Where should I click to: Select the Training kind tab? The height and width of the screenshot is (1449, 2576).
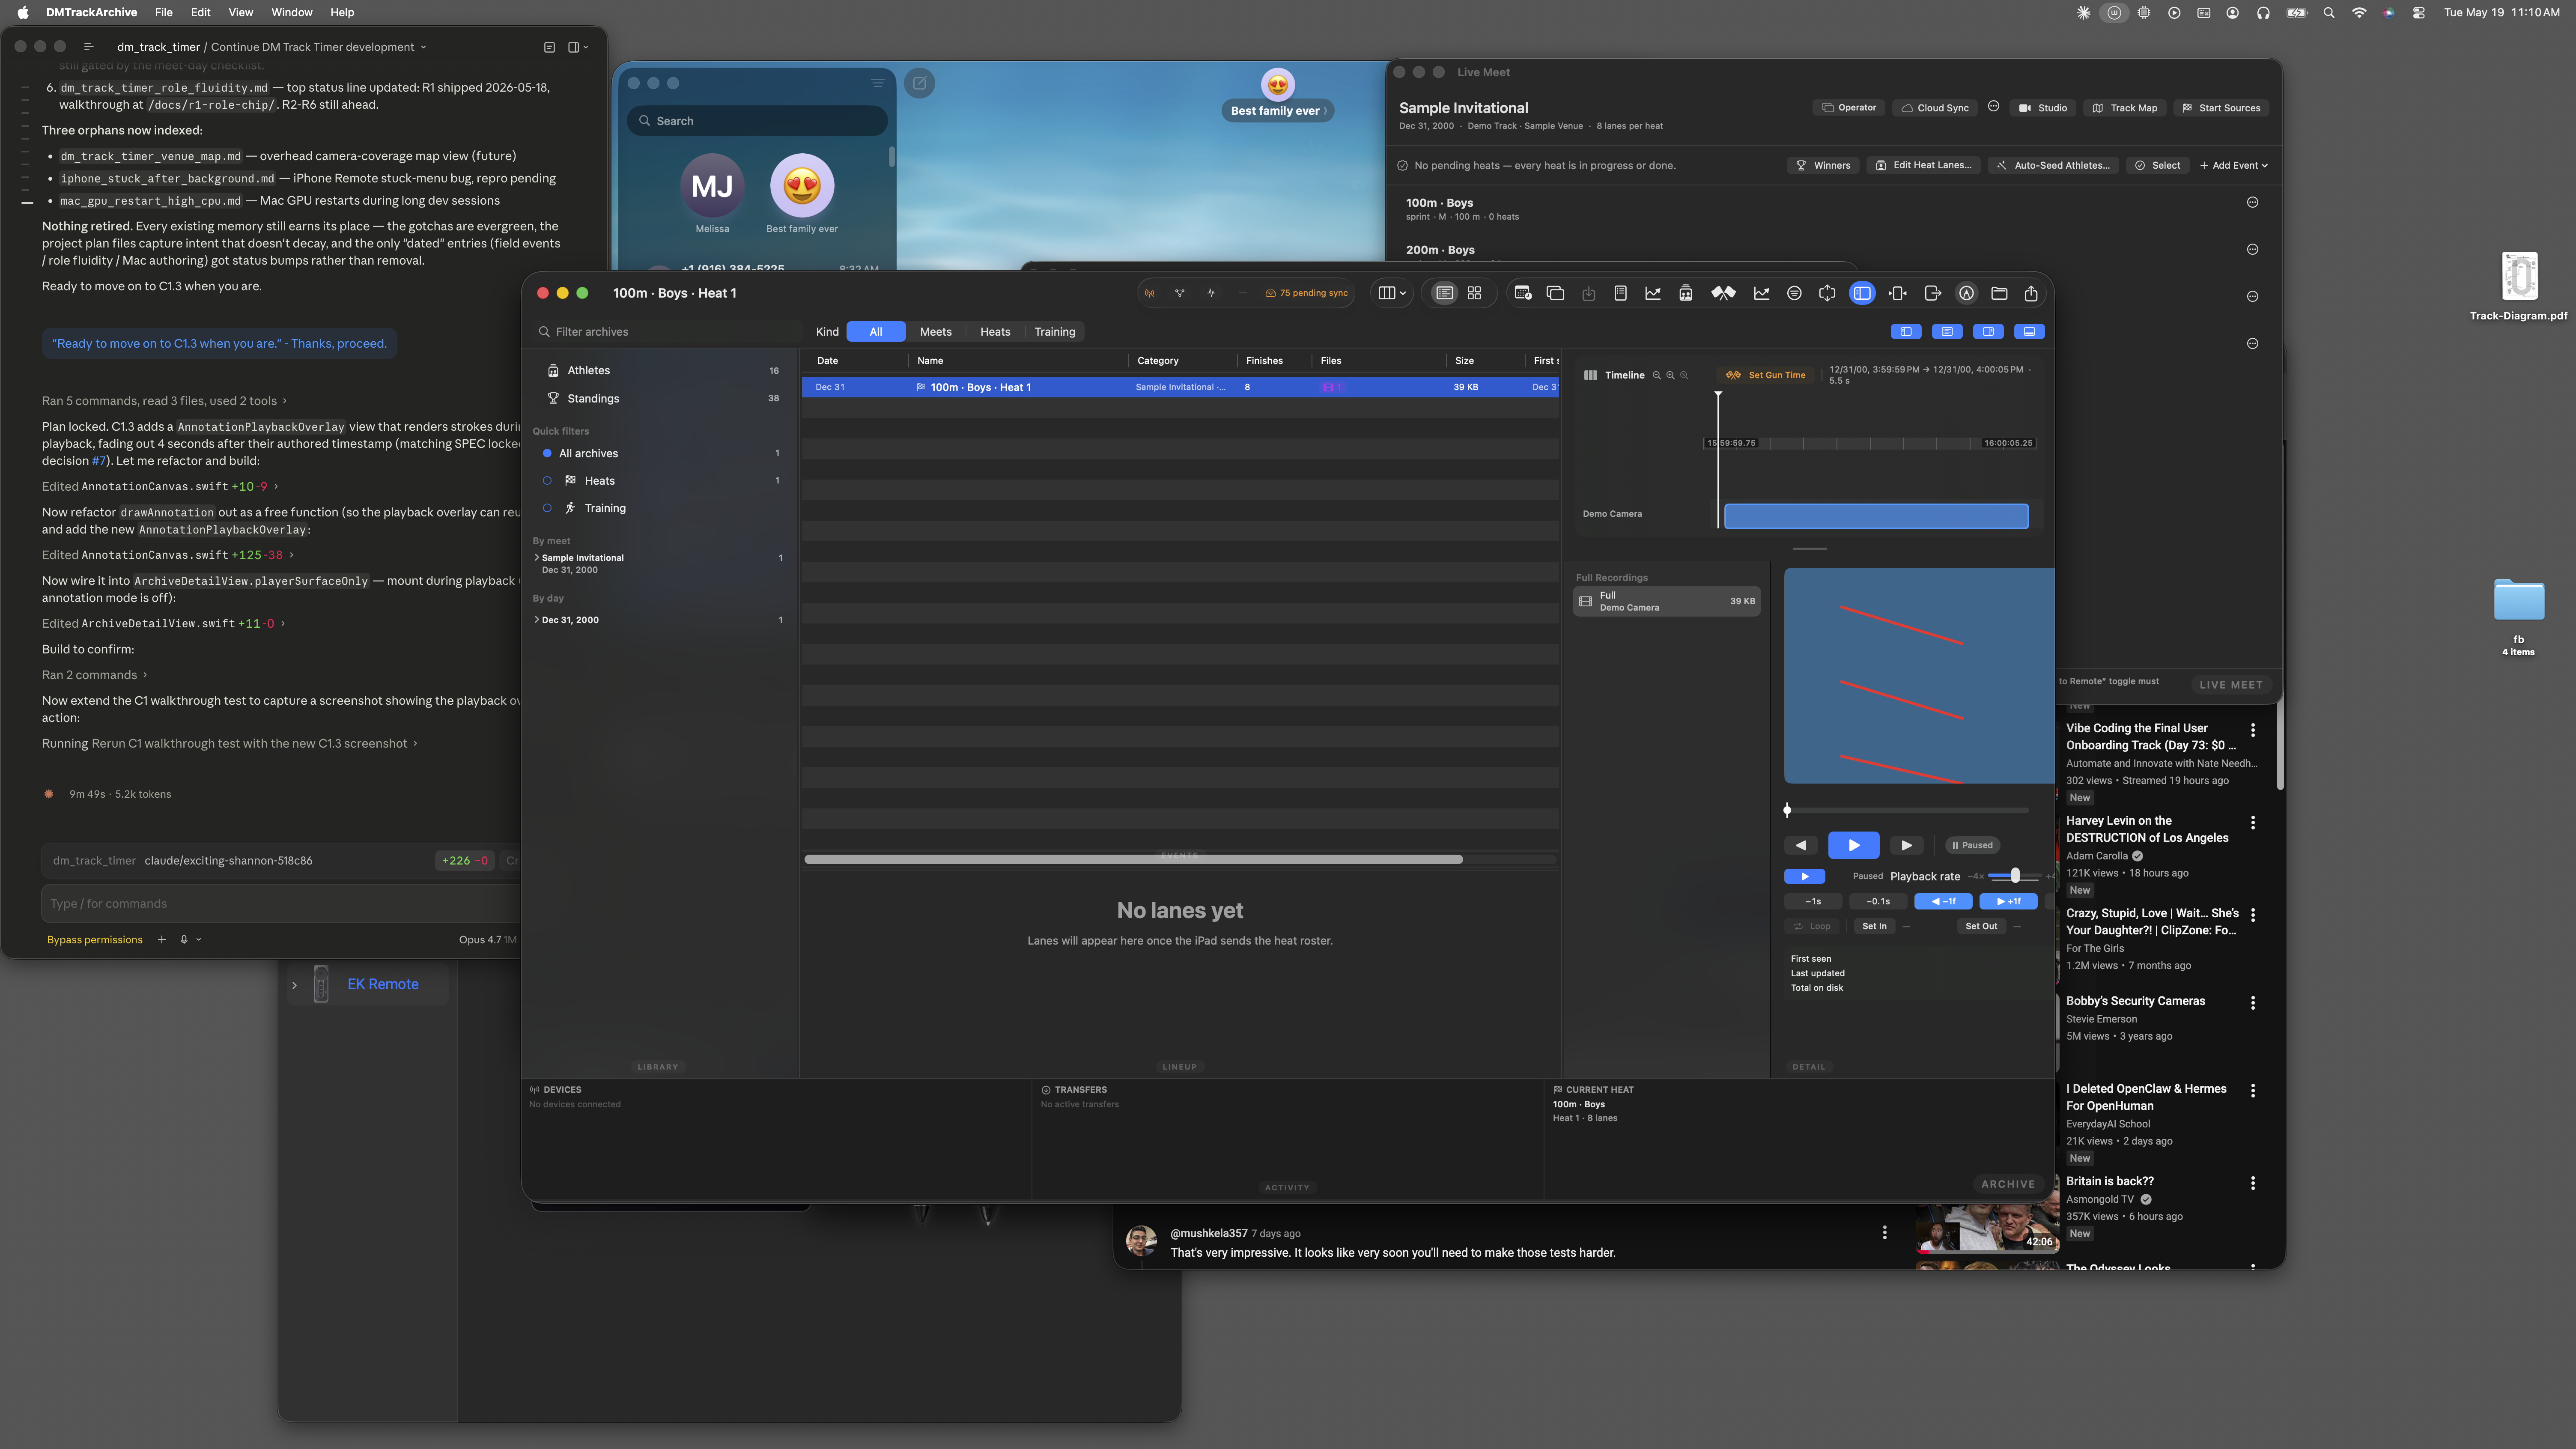(x=1055, y=331)
